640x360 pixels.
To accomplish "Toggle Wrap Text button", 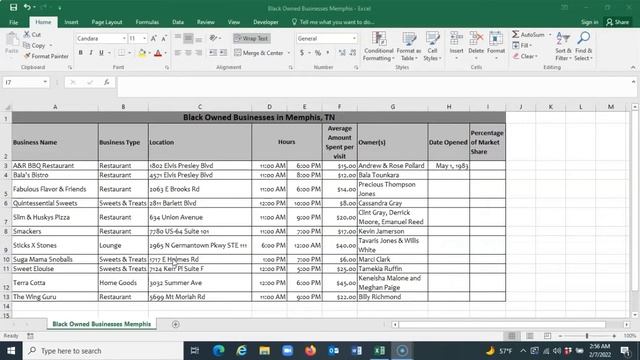I will tap(252, 38).
